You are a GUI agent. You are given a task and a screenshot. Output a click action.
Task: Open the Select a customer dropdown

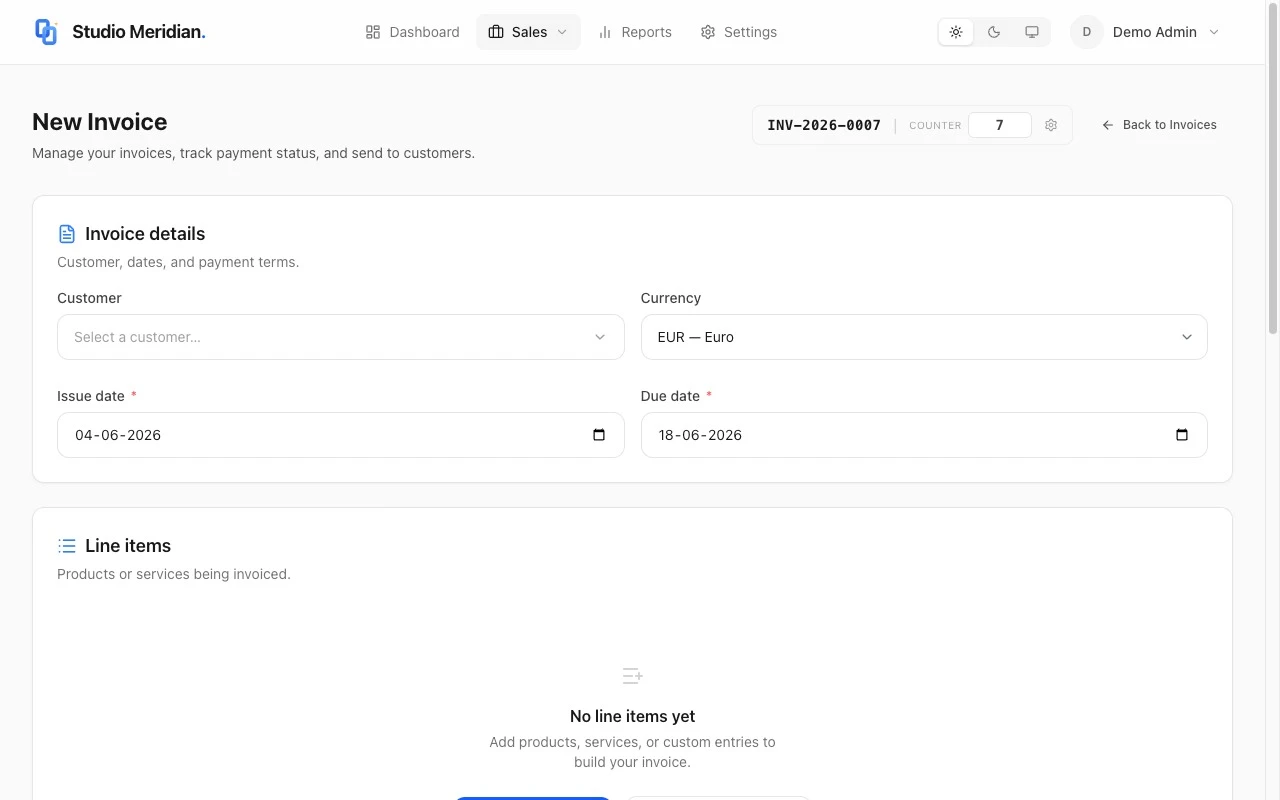point(341,337)
